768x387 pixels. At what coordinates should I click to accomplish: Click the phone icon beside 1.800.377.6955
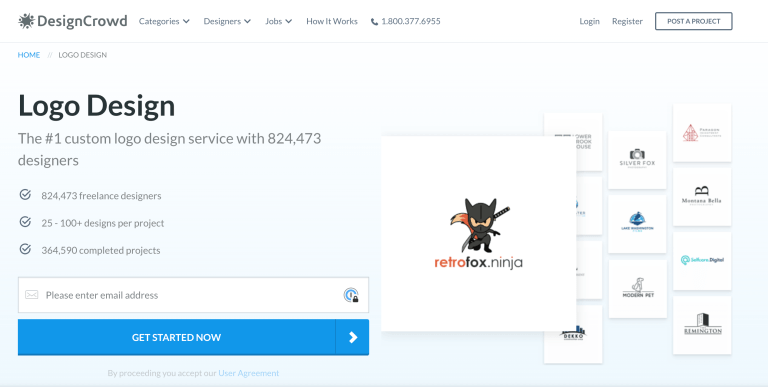coord(375,22)
